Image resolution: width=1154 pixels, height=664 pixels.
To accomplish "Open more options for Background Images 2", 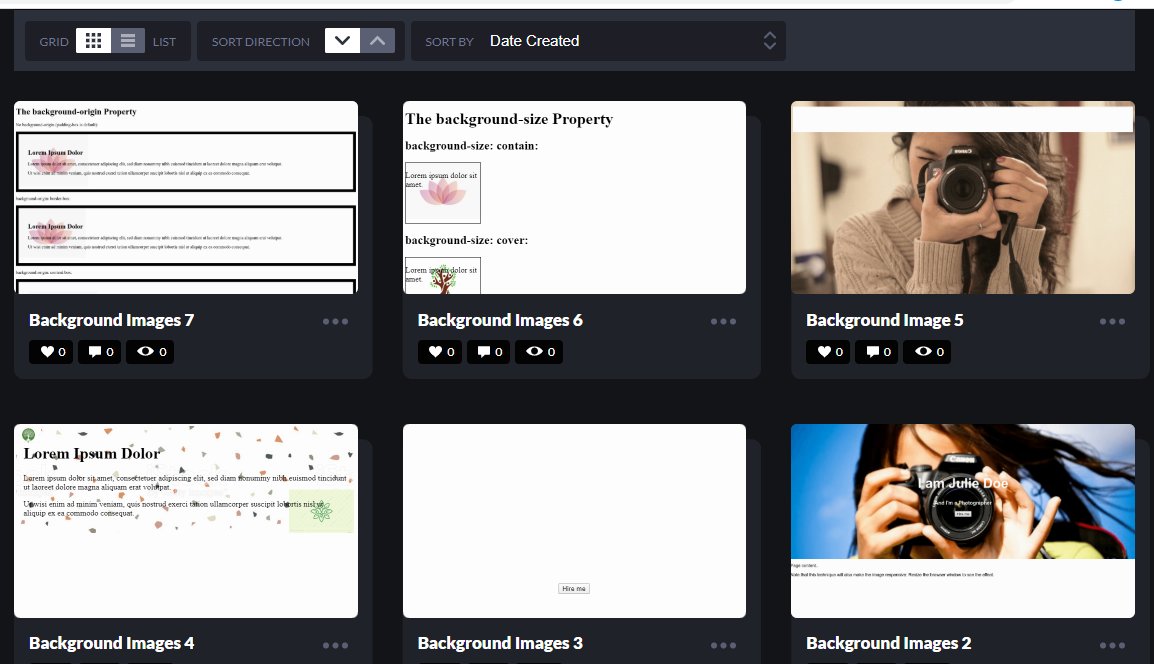I will pyautogui.click(x=1112, y=646).
